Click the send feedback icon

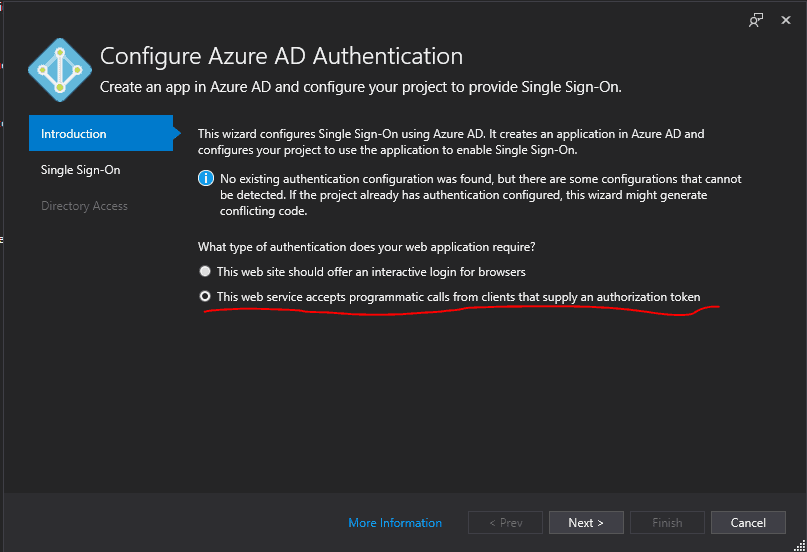coord(756,19)
